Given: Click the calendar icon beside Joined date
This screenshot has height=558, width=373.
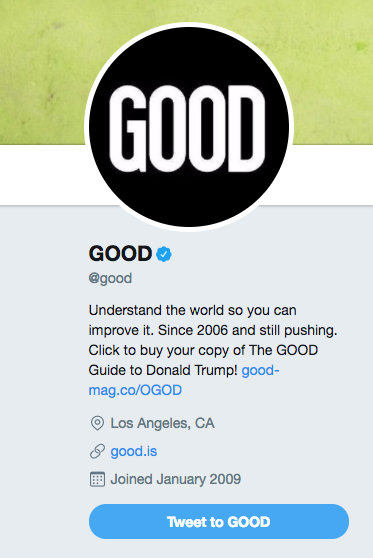Looking at the screenshot, I should 97,479.
